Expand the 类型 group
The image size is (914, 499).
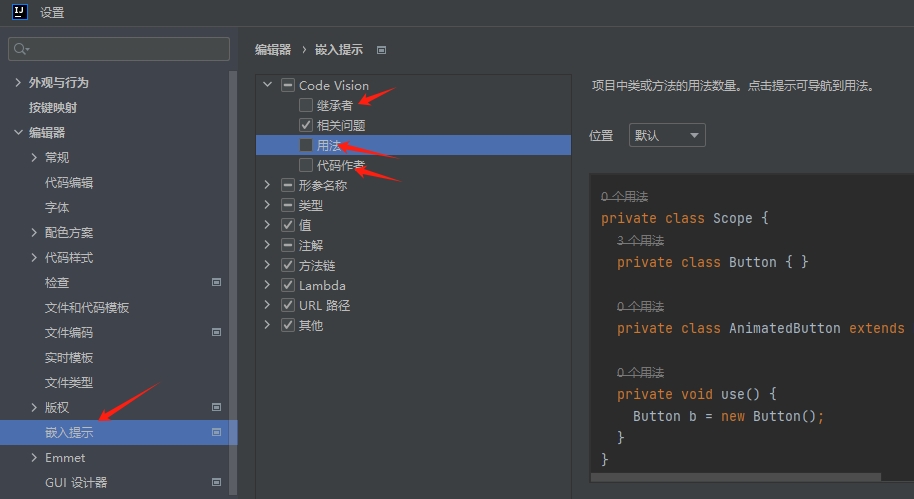click(x=268, y=205)
